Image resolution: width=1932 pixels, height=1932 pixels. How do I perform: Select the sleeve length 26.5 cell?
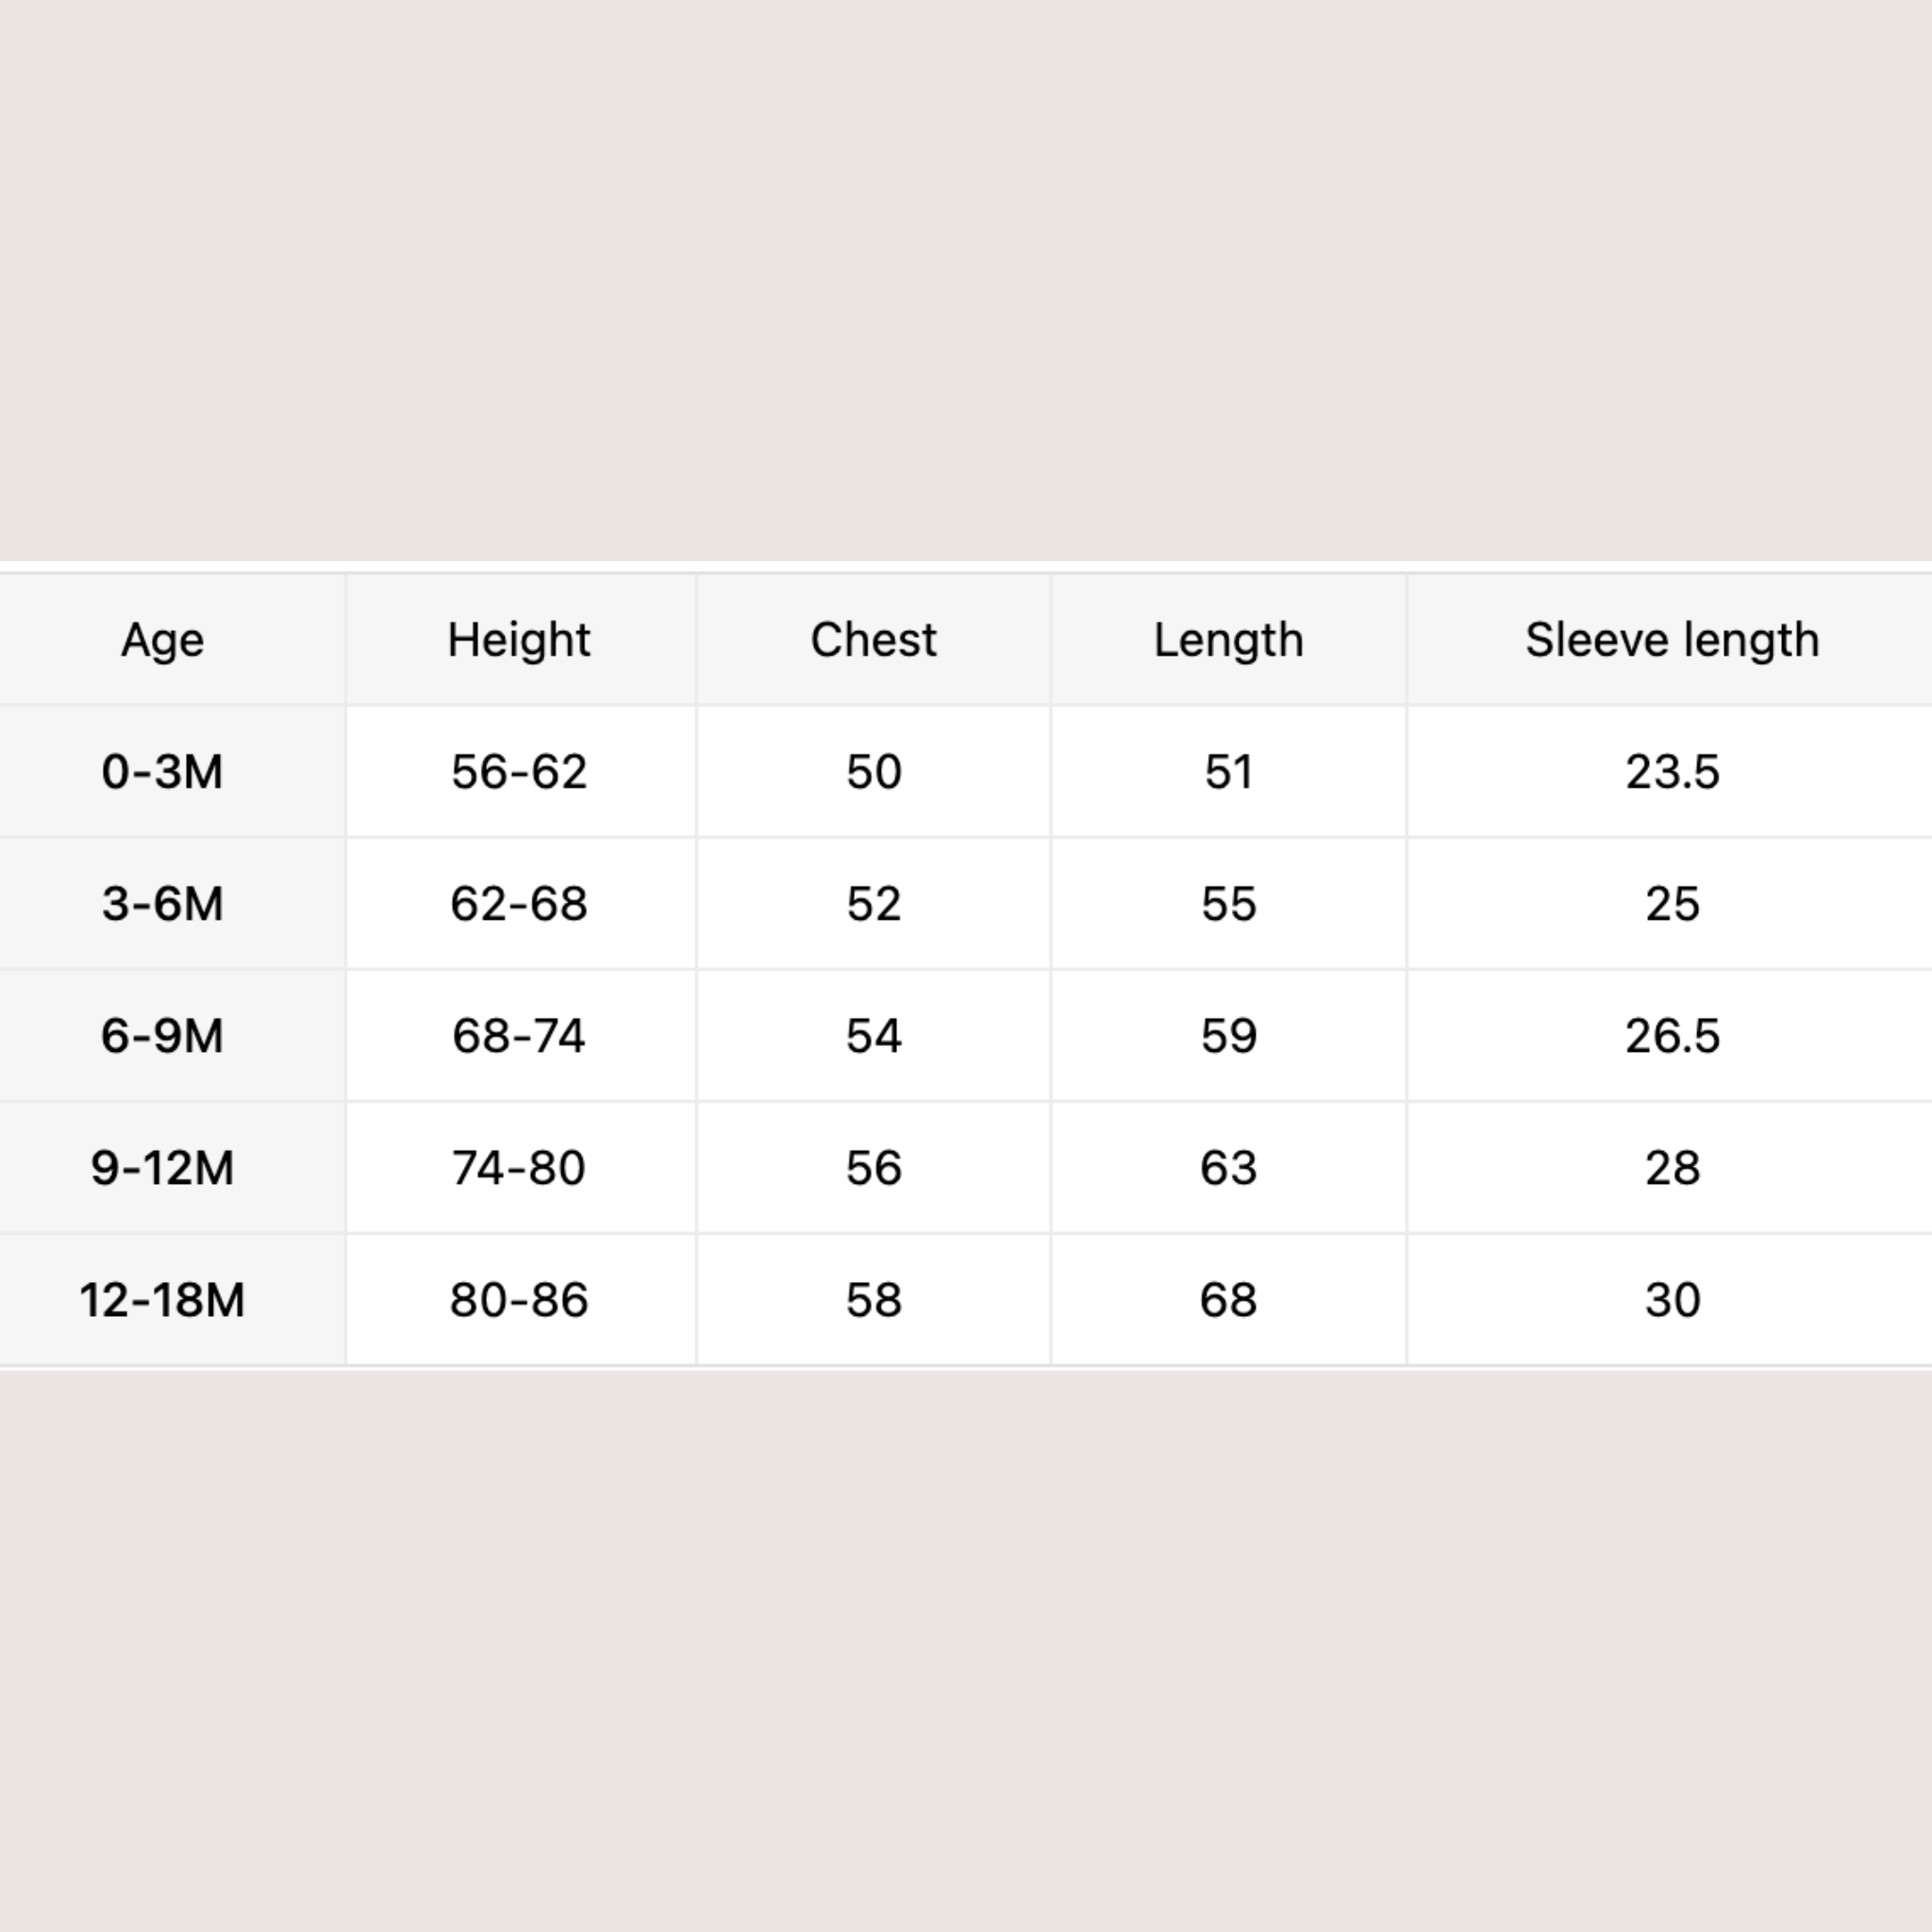(1671, 1036)
